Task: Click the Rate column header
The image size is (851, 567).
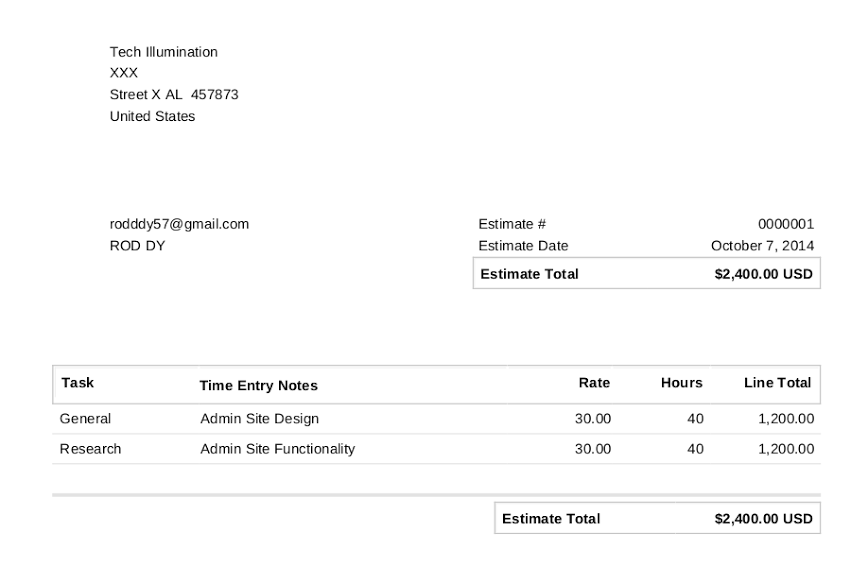Action: [594, 383]
